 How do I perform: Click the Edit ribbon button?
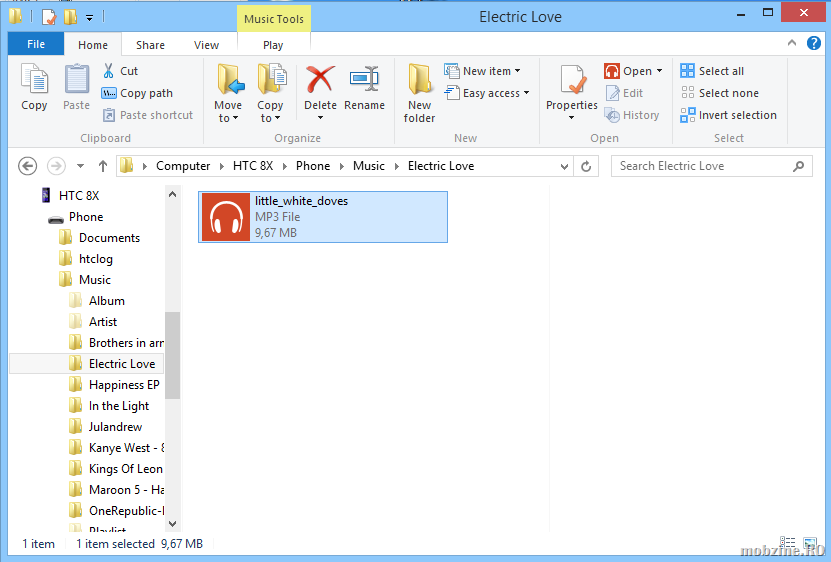(624, 93)
